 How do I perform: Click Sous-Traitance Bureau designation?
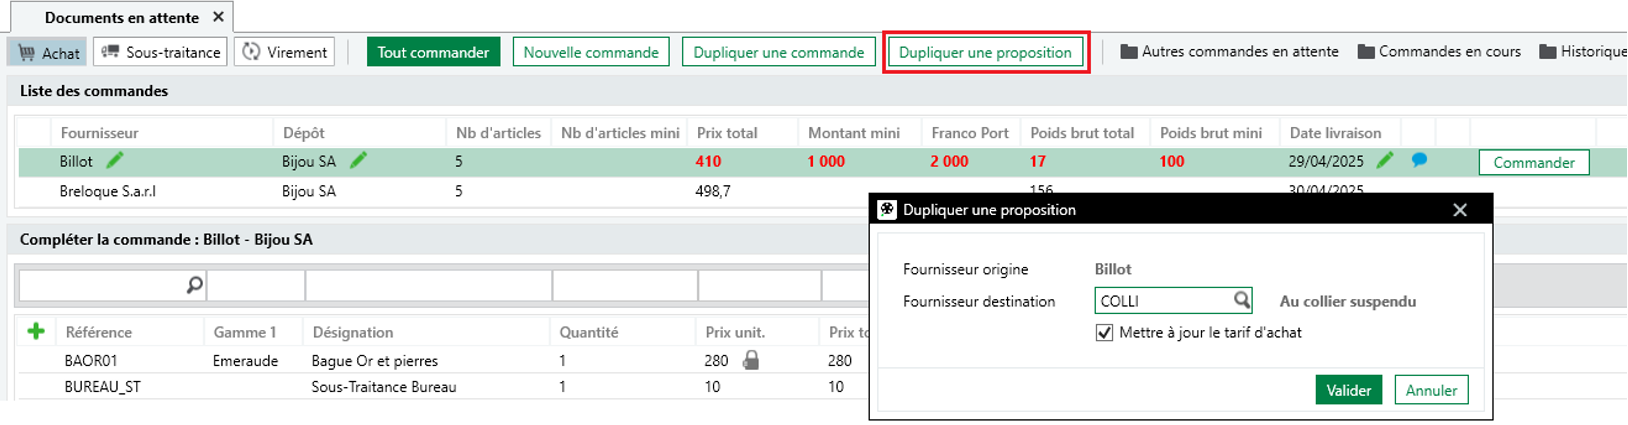(x=384, y=386)
